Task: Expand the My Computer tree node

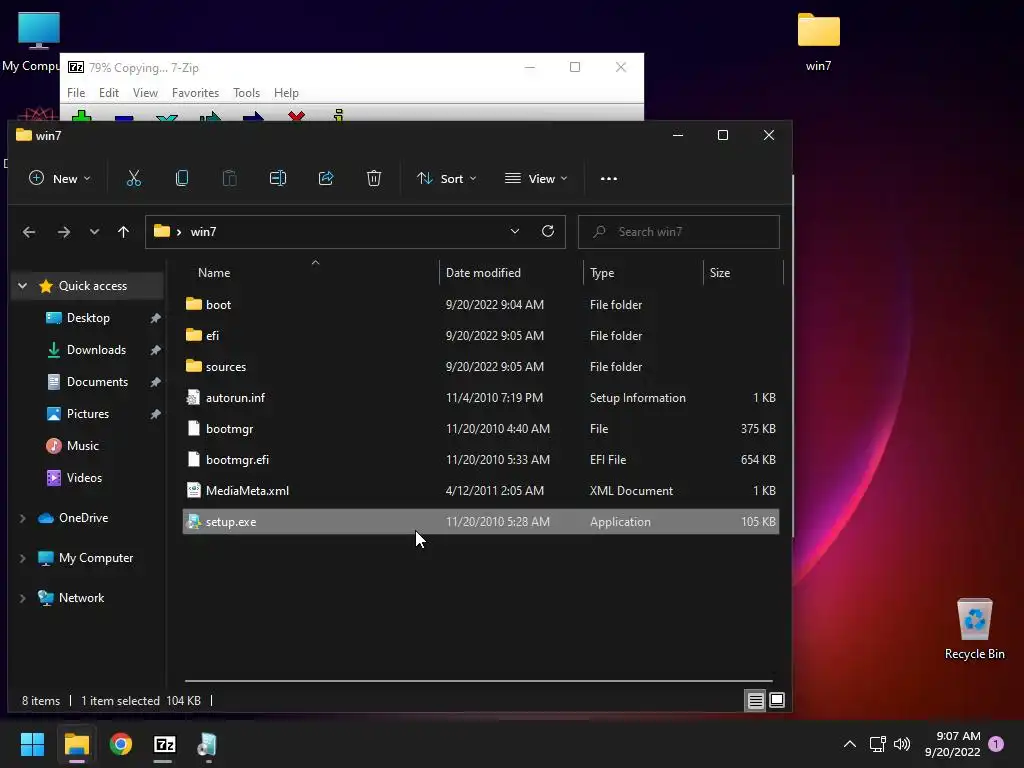Action: [x=23, y=558]
